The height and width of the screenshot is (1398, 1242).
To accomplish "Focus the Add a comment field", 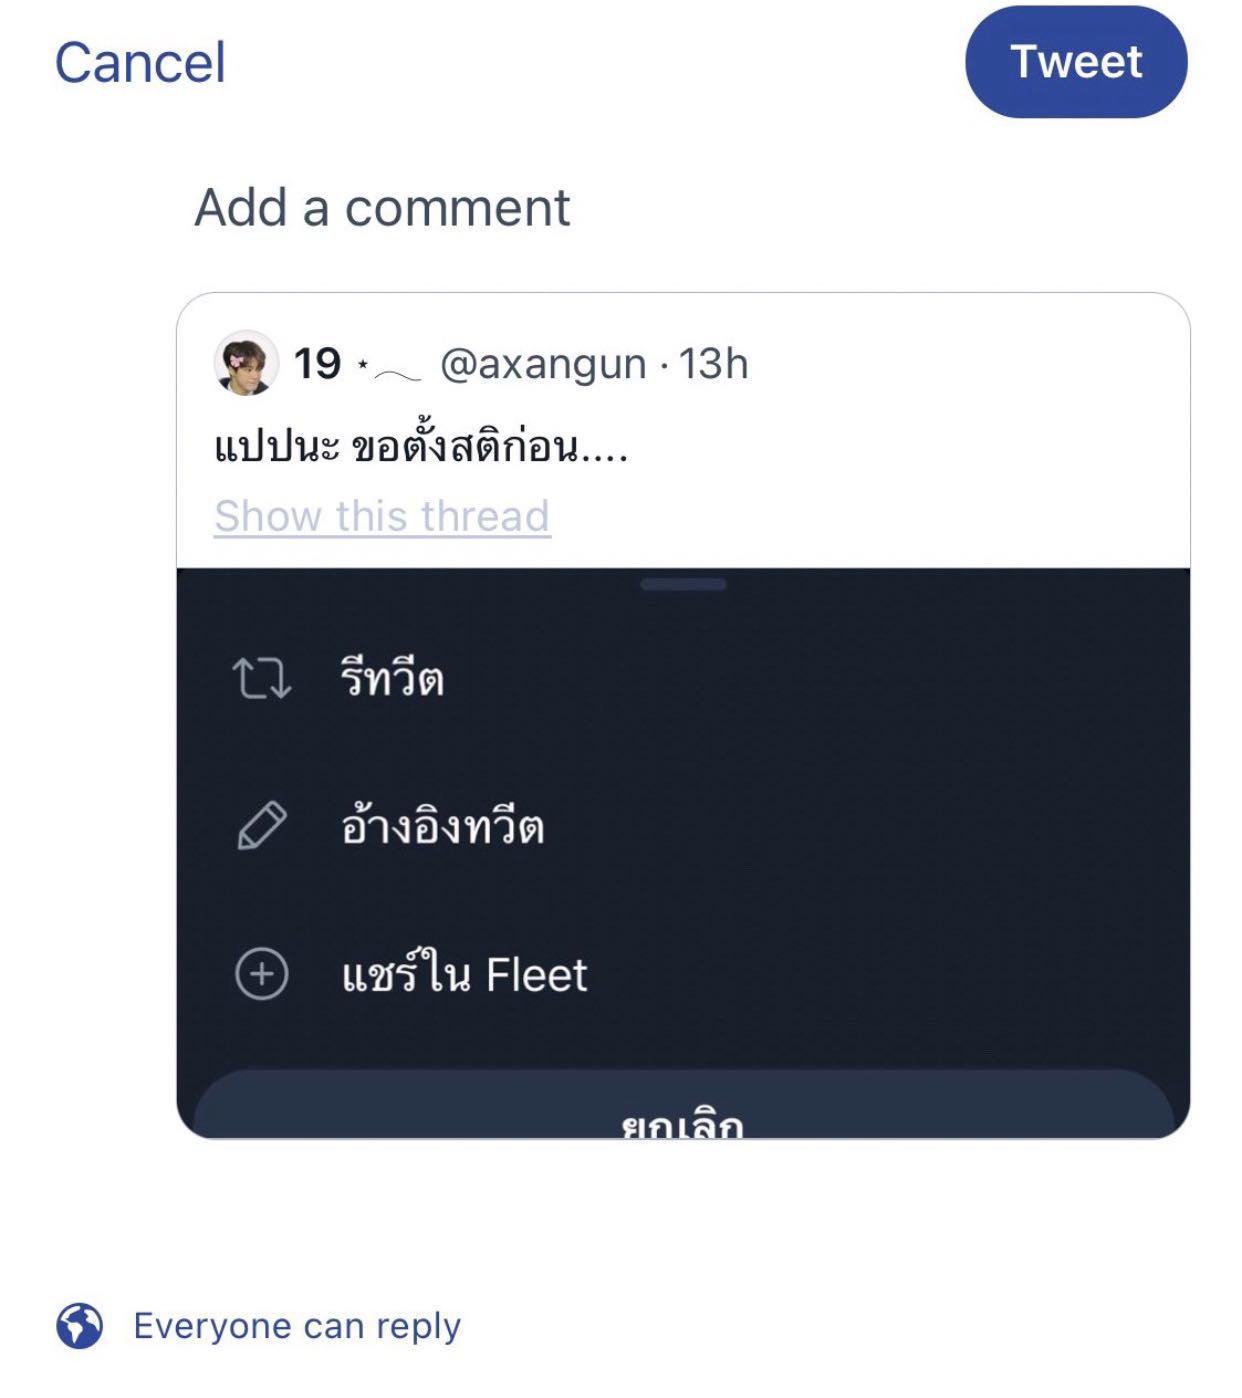I will coord(382,208).
